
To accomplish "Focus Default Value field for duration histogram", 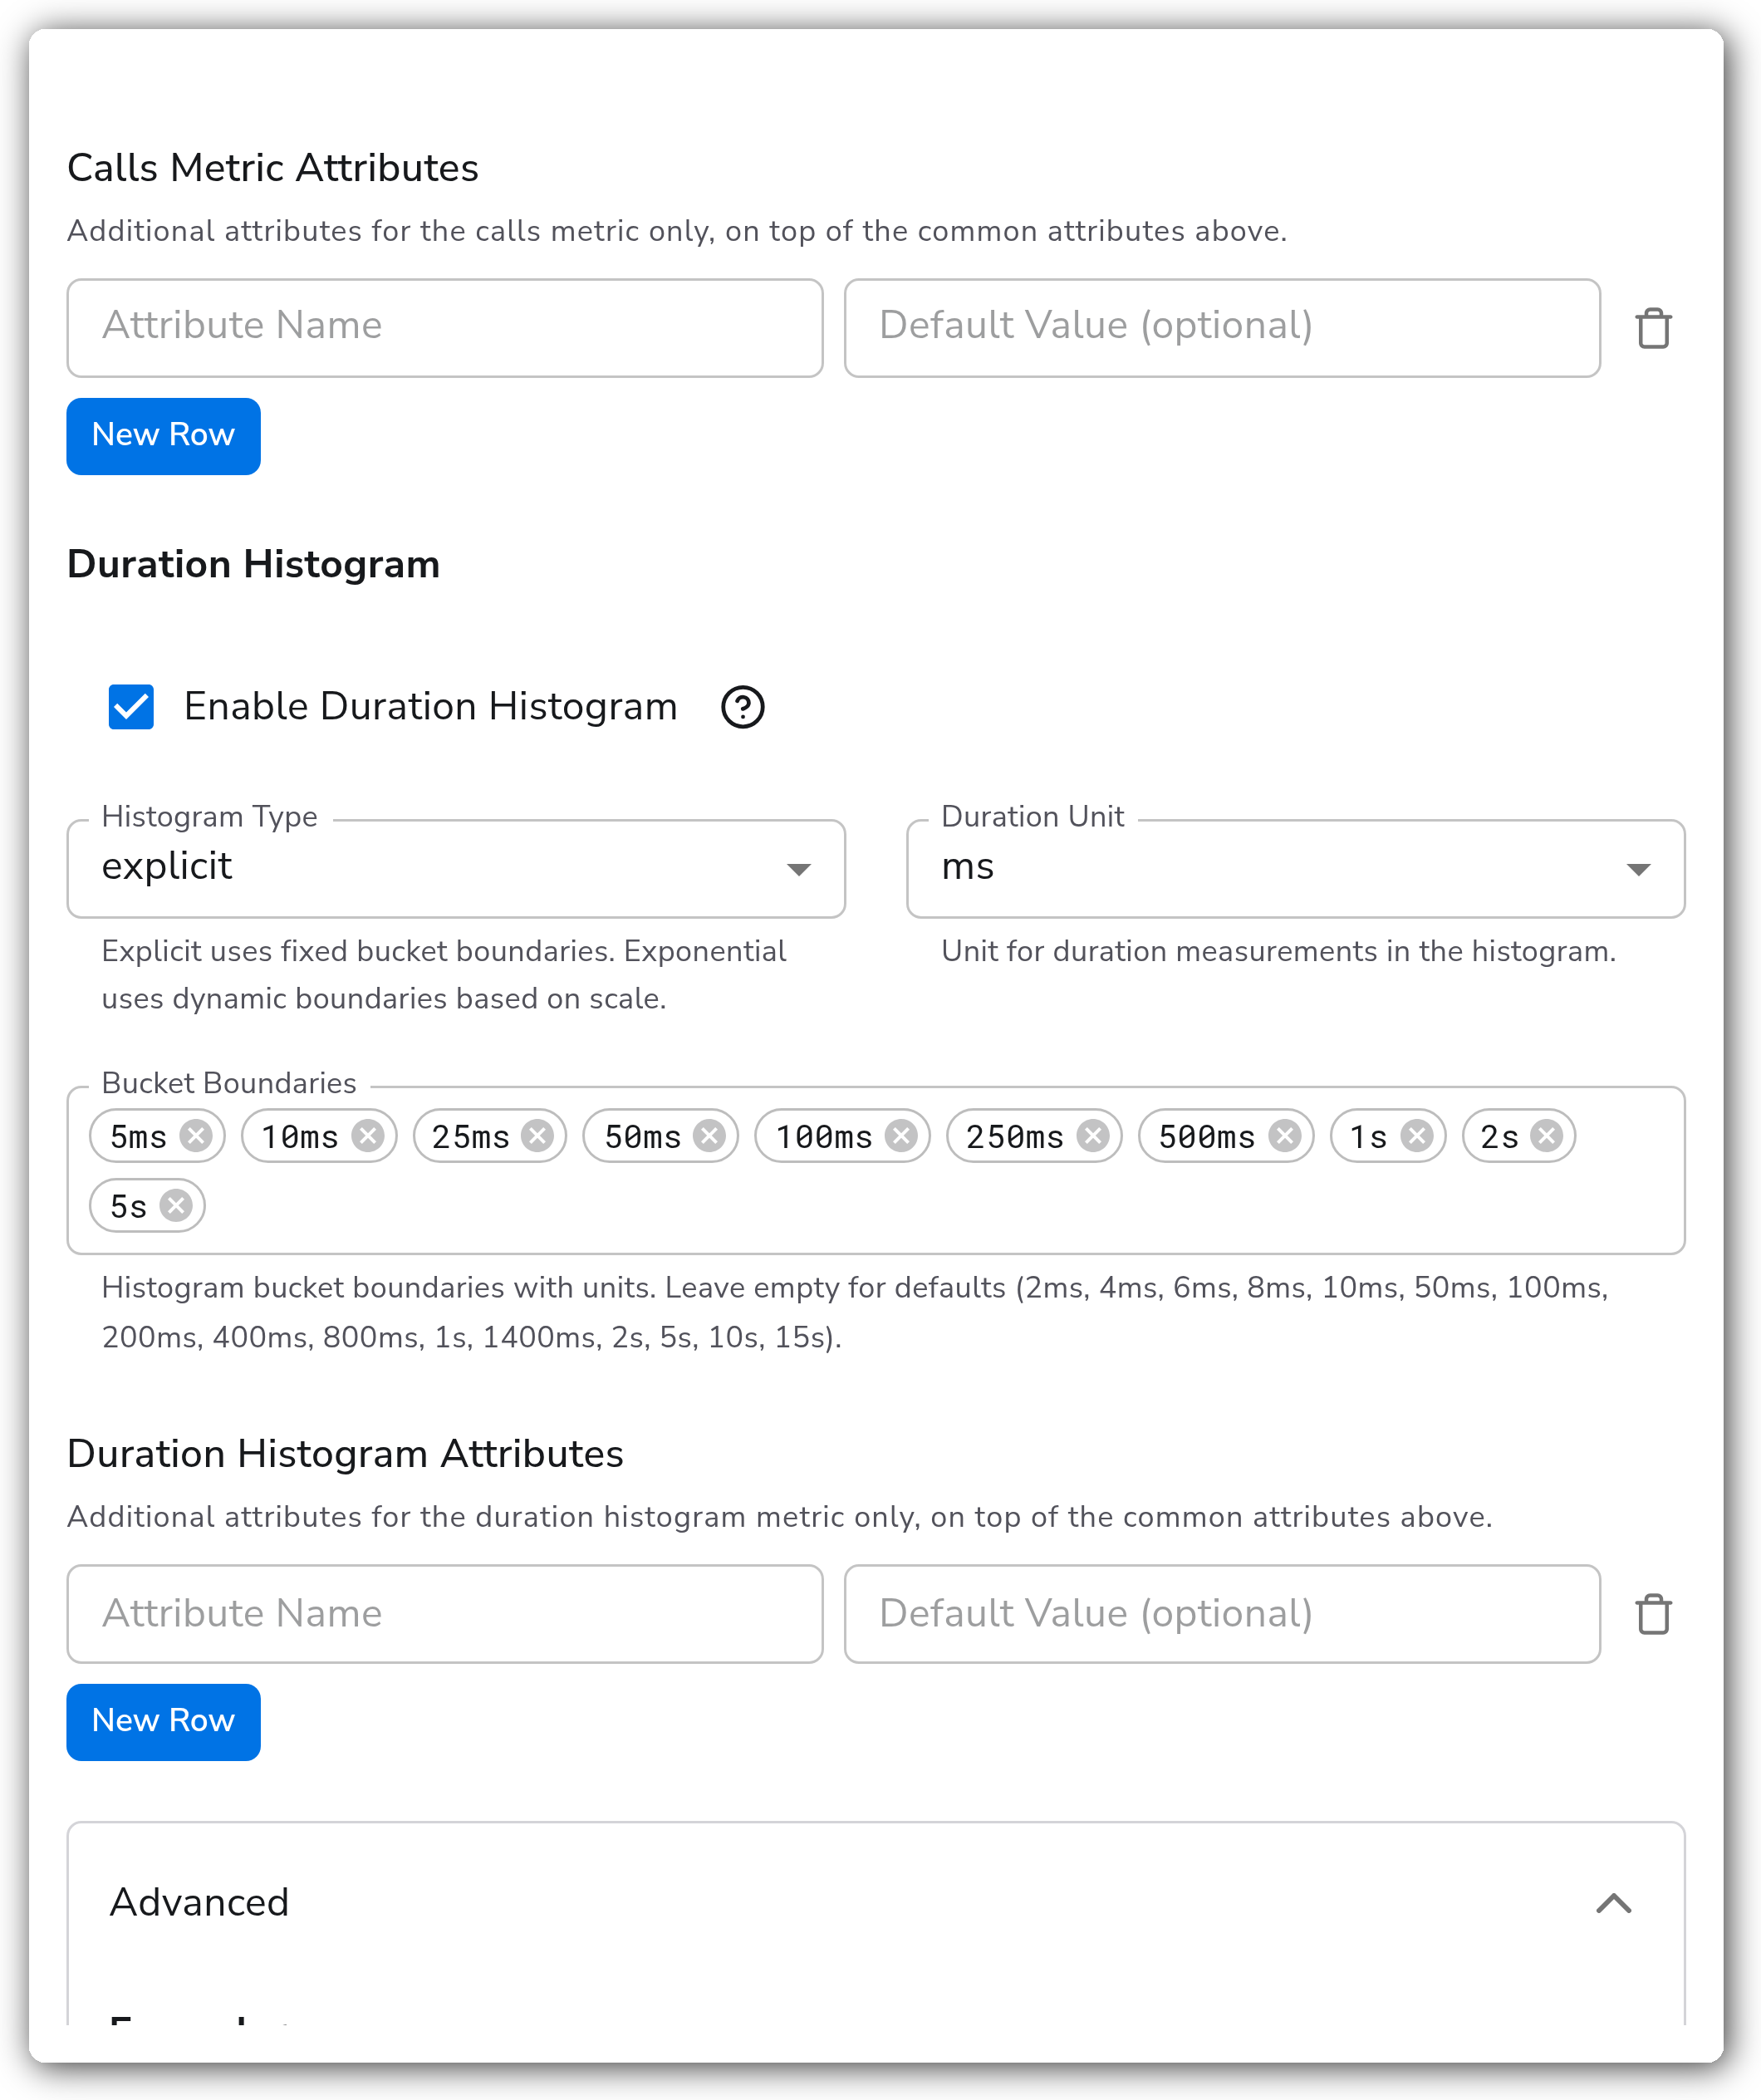I will 1222,1614.
